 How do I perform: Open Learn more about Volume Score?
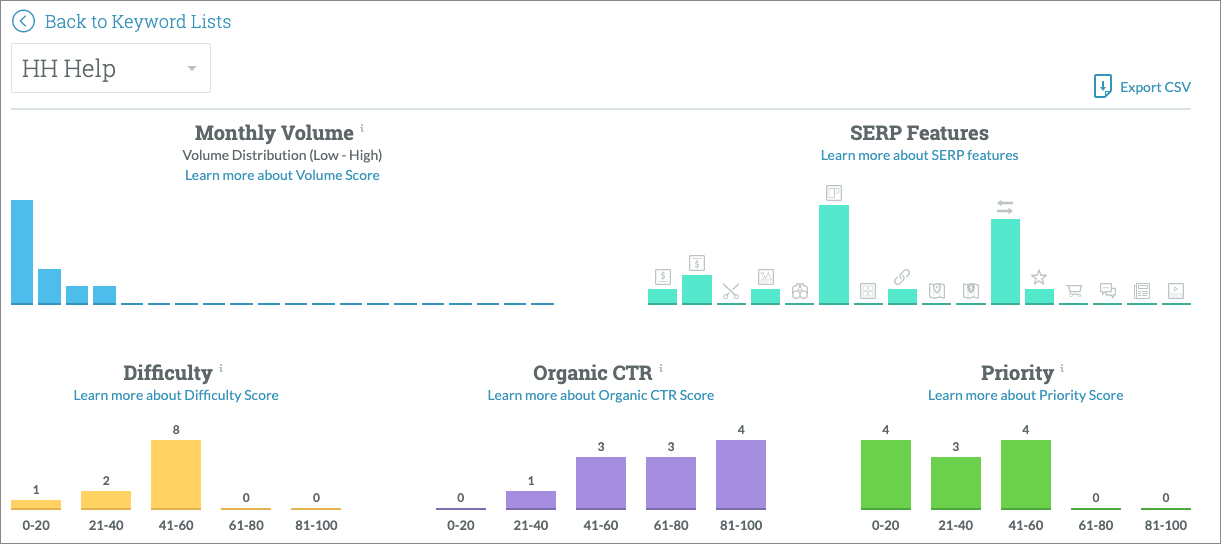point(282,175)
